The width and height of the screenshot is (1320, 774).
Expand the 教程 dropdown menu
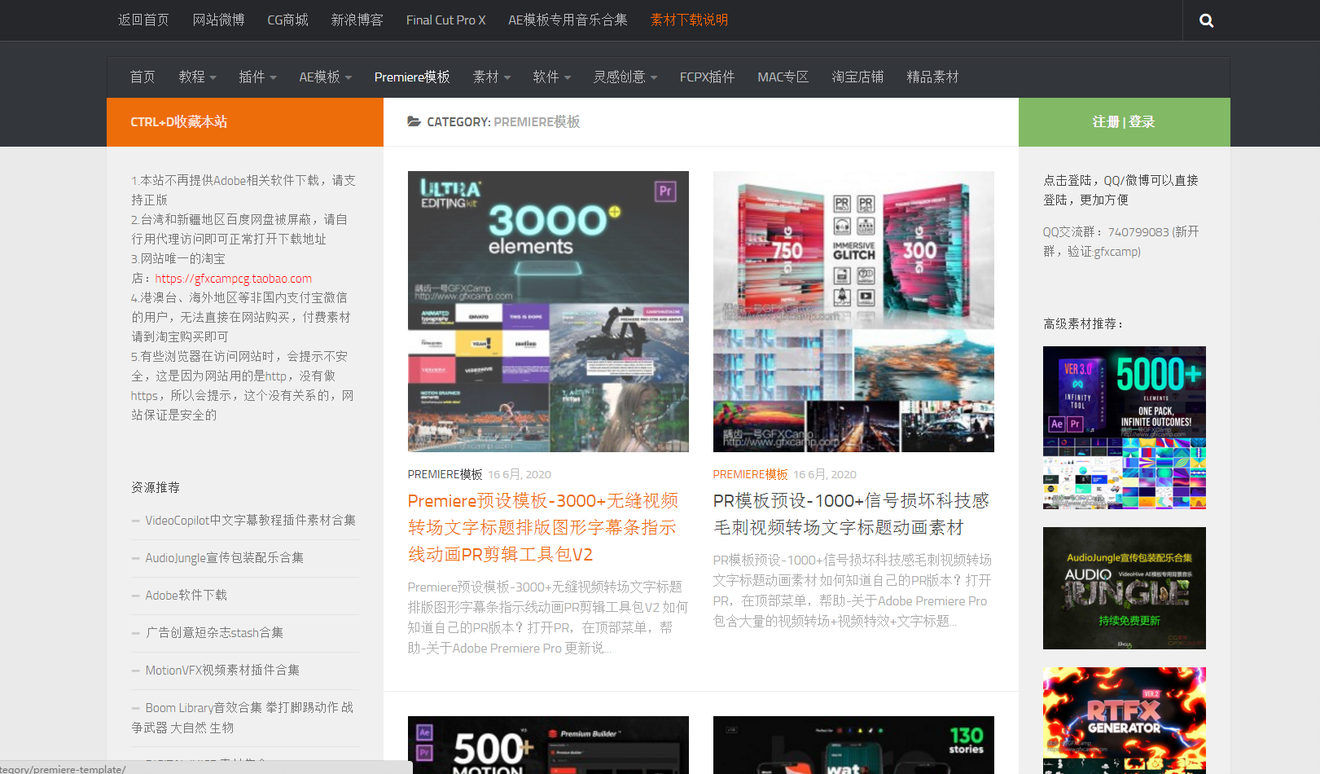(198, 77)
